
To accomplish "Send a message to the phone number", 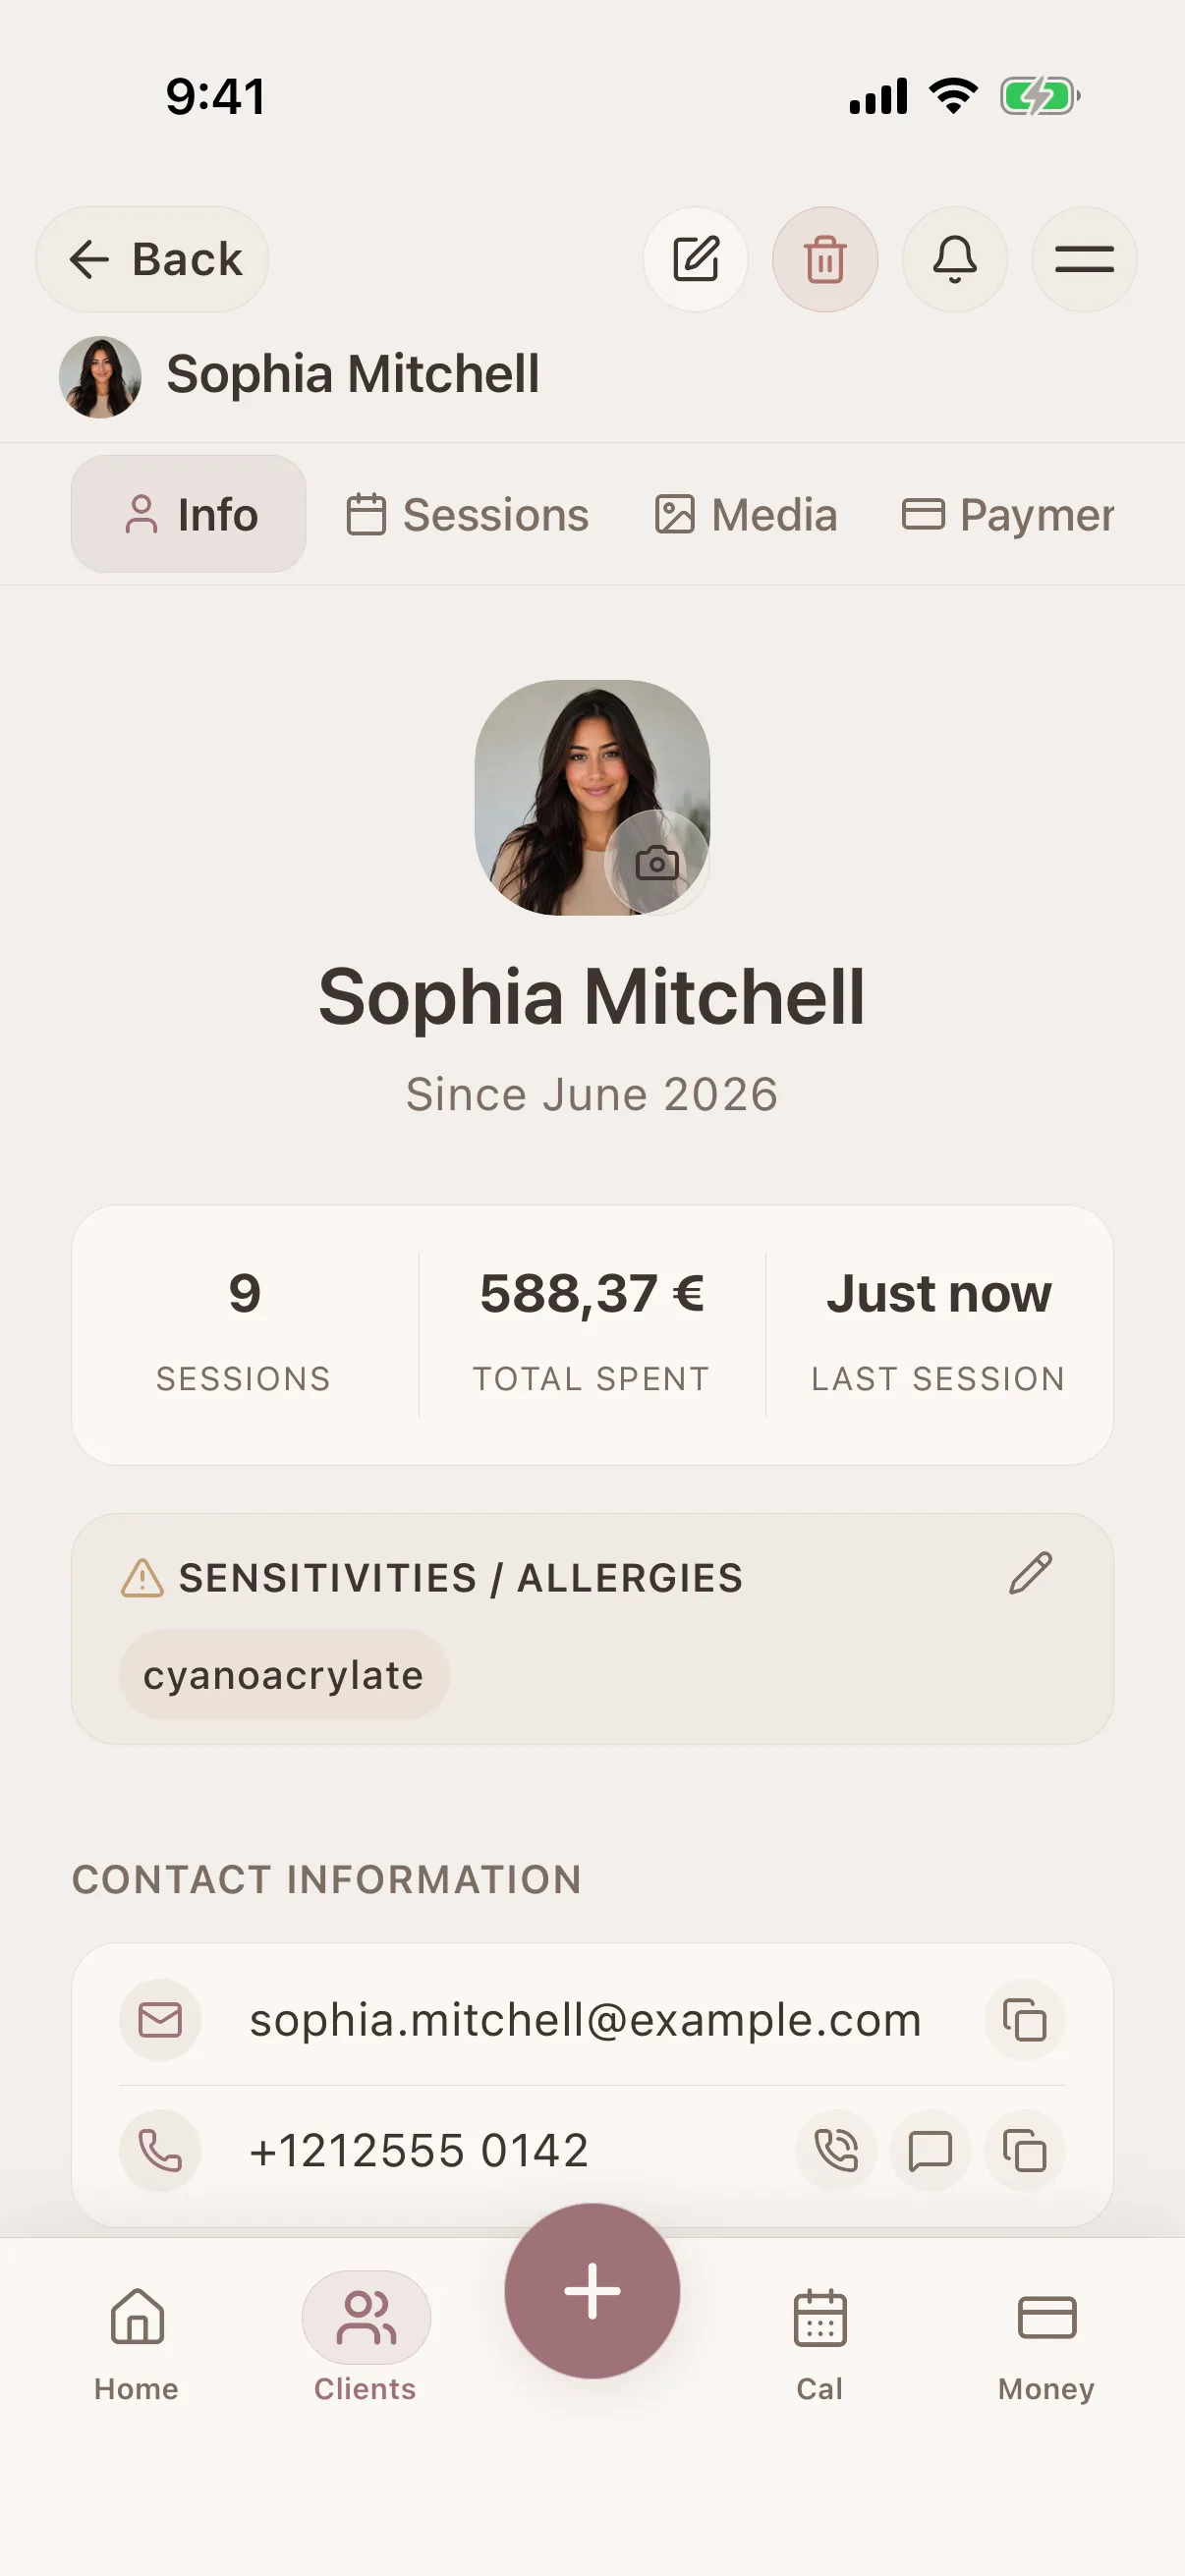I will [x=930, y=2149].
